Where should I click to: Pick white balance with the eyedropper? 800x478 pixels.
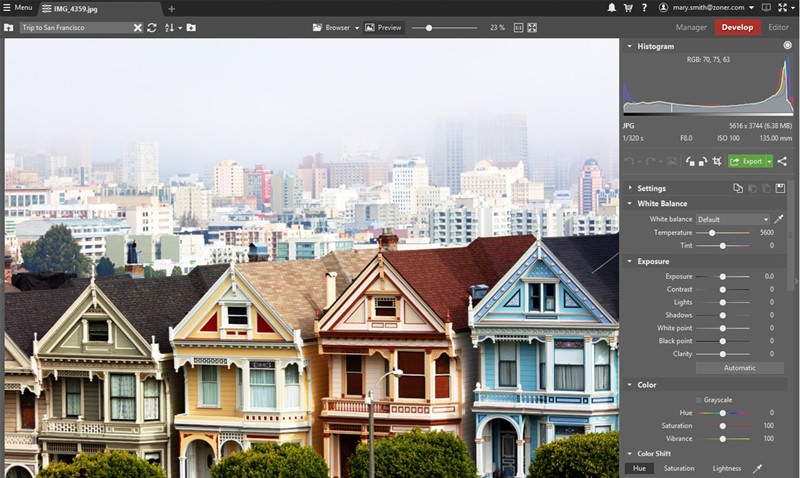tap(779, 219)
